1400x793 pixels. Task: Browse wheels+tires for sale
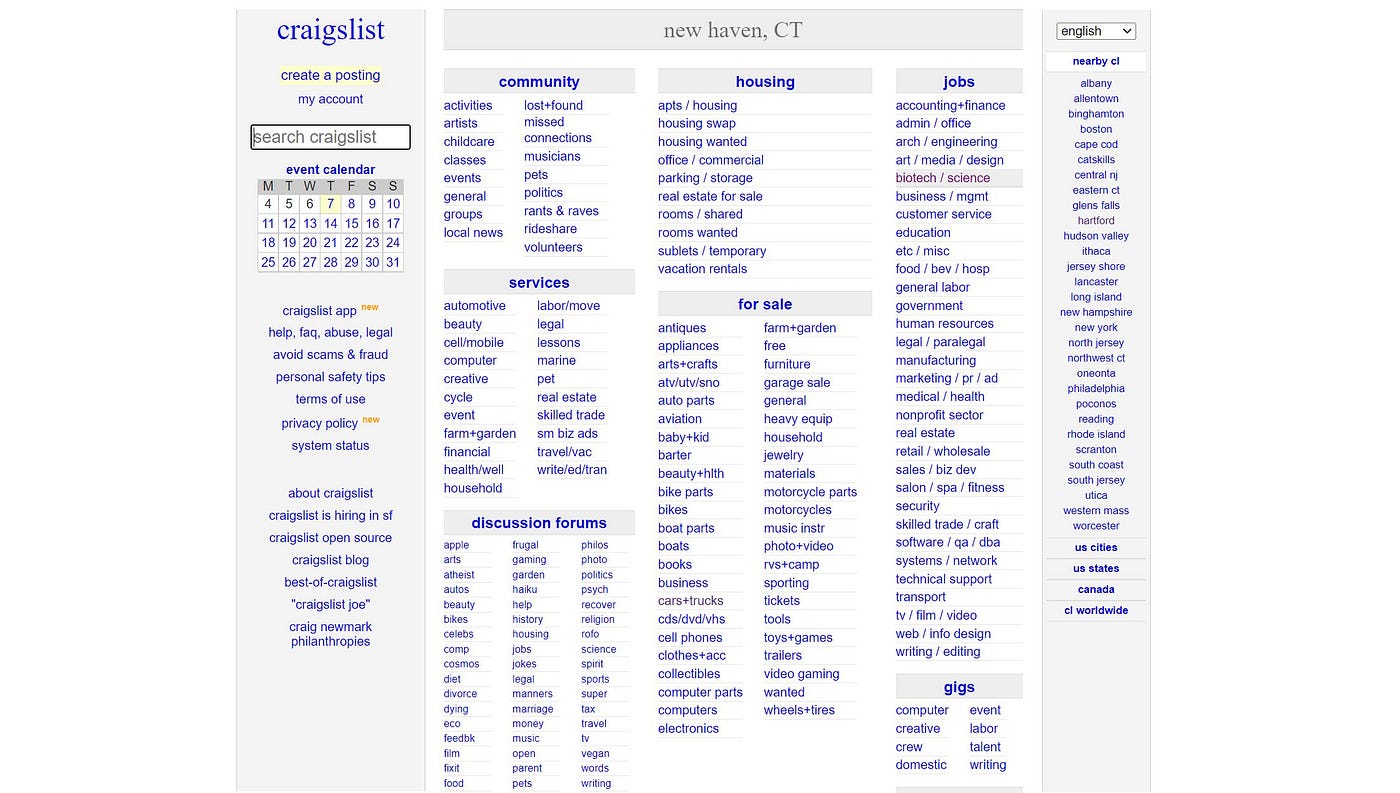coord(799,710)
